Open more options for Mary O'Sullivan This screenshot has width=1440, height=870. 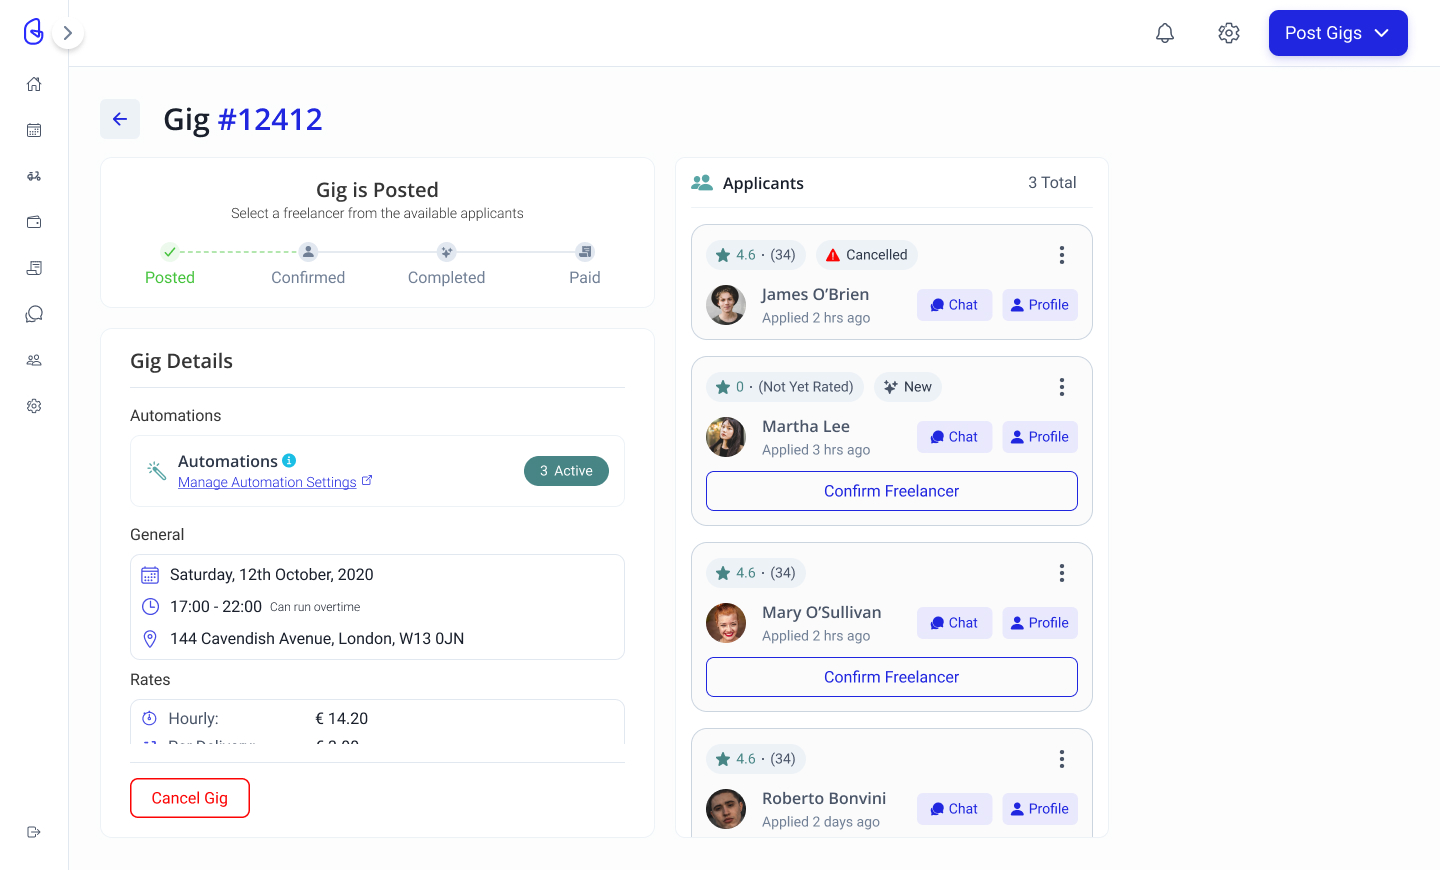click(x=1061, y=573)
